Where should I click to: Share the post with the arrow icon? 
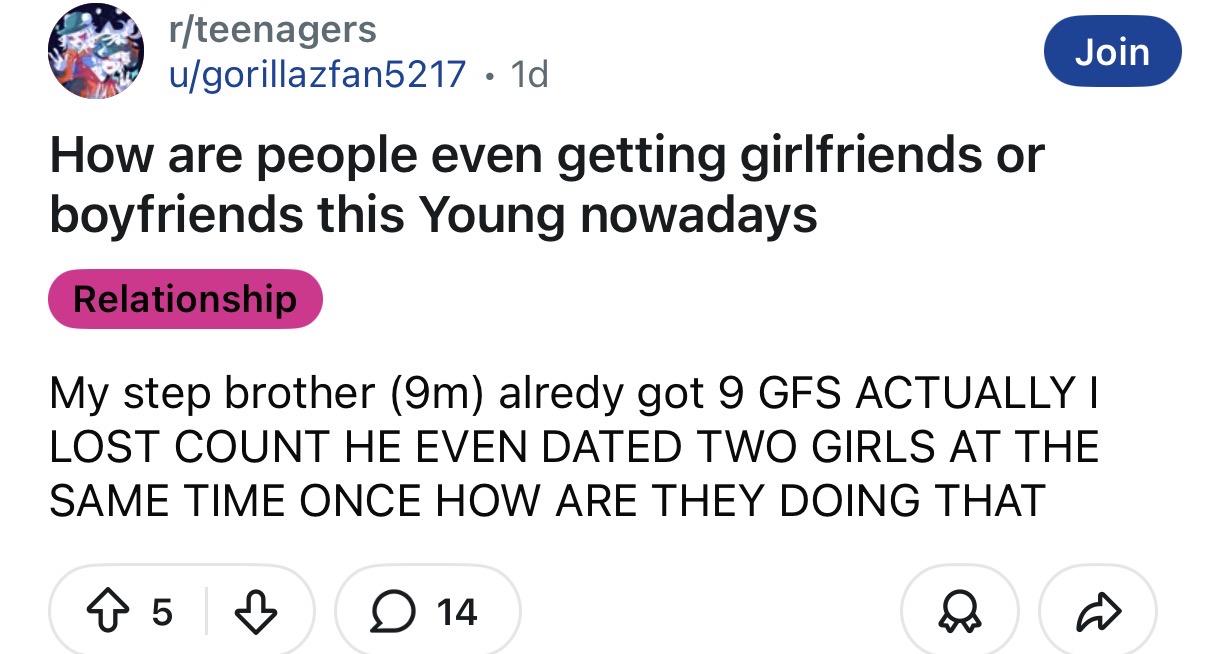[x=1096, y=611]
